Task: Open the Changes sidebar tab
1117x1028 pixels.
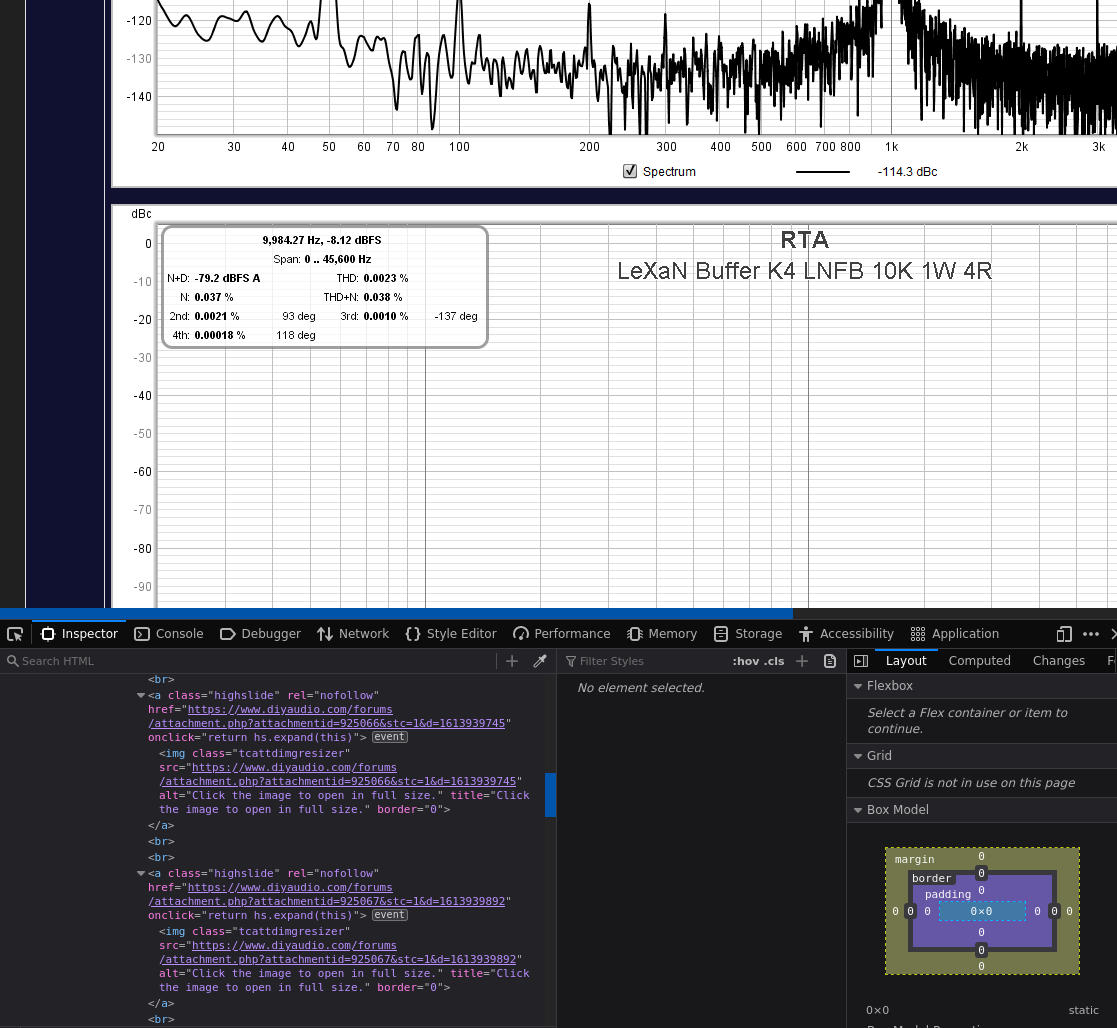Action: [1059, 661]
